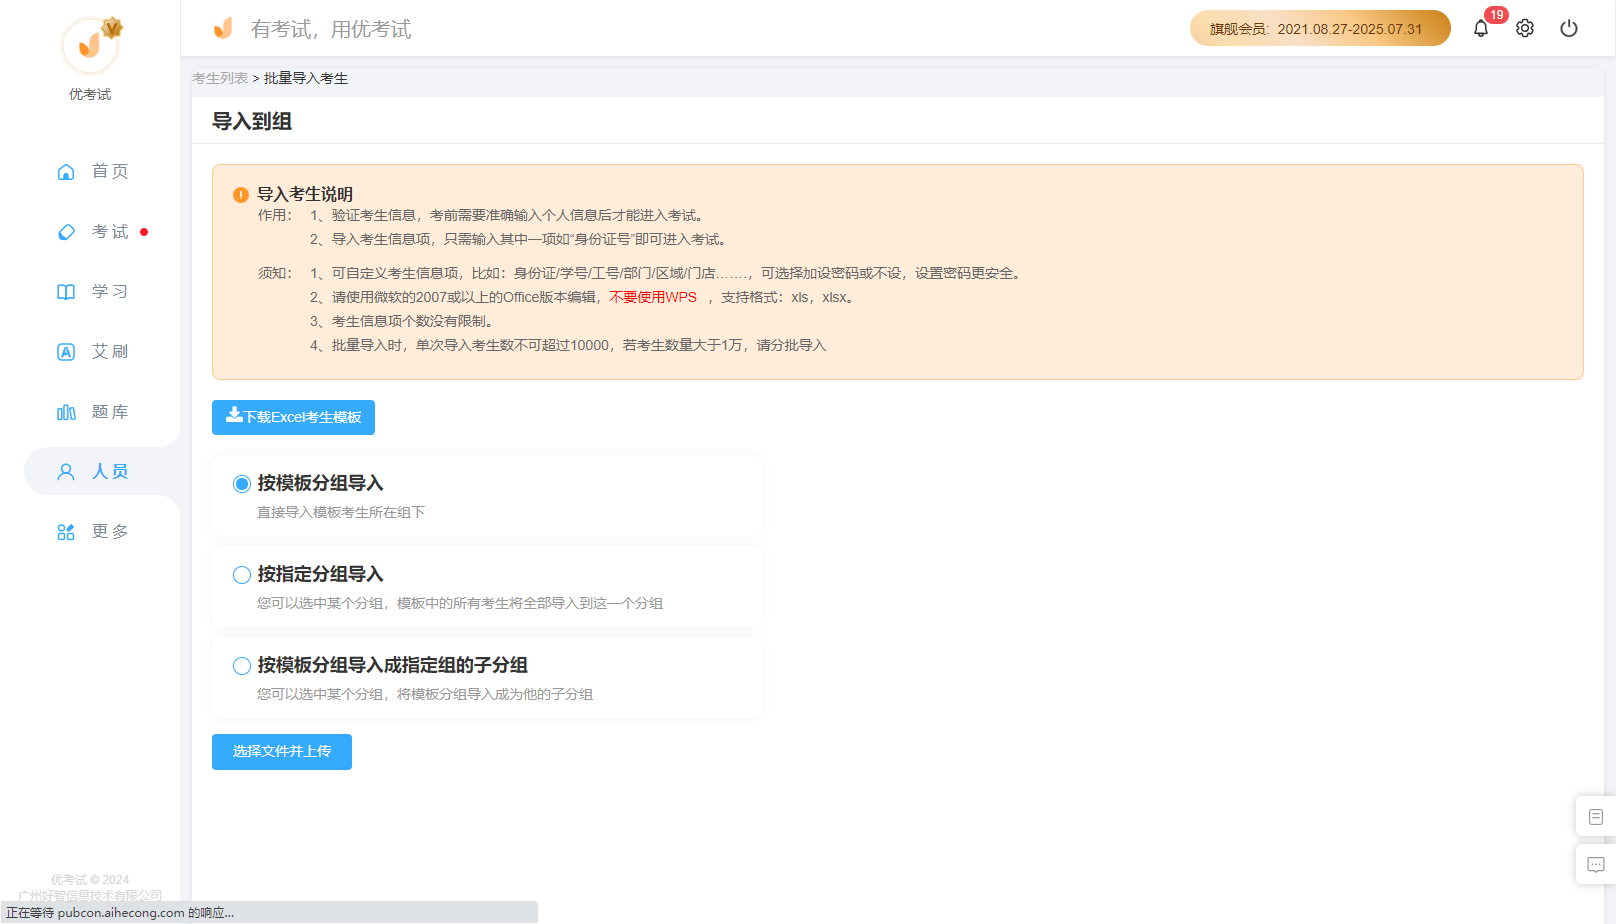Click the 有考试，用优考试 slogan text
The width and height of the screenshot is (1616, 924).
pos(331,29)
